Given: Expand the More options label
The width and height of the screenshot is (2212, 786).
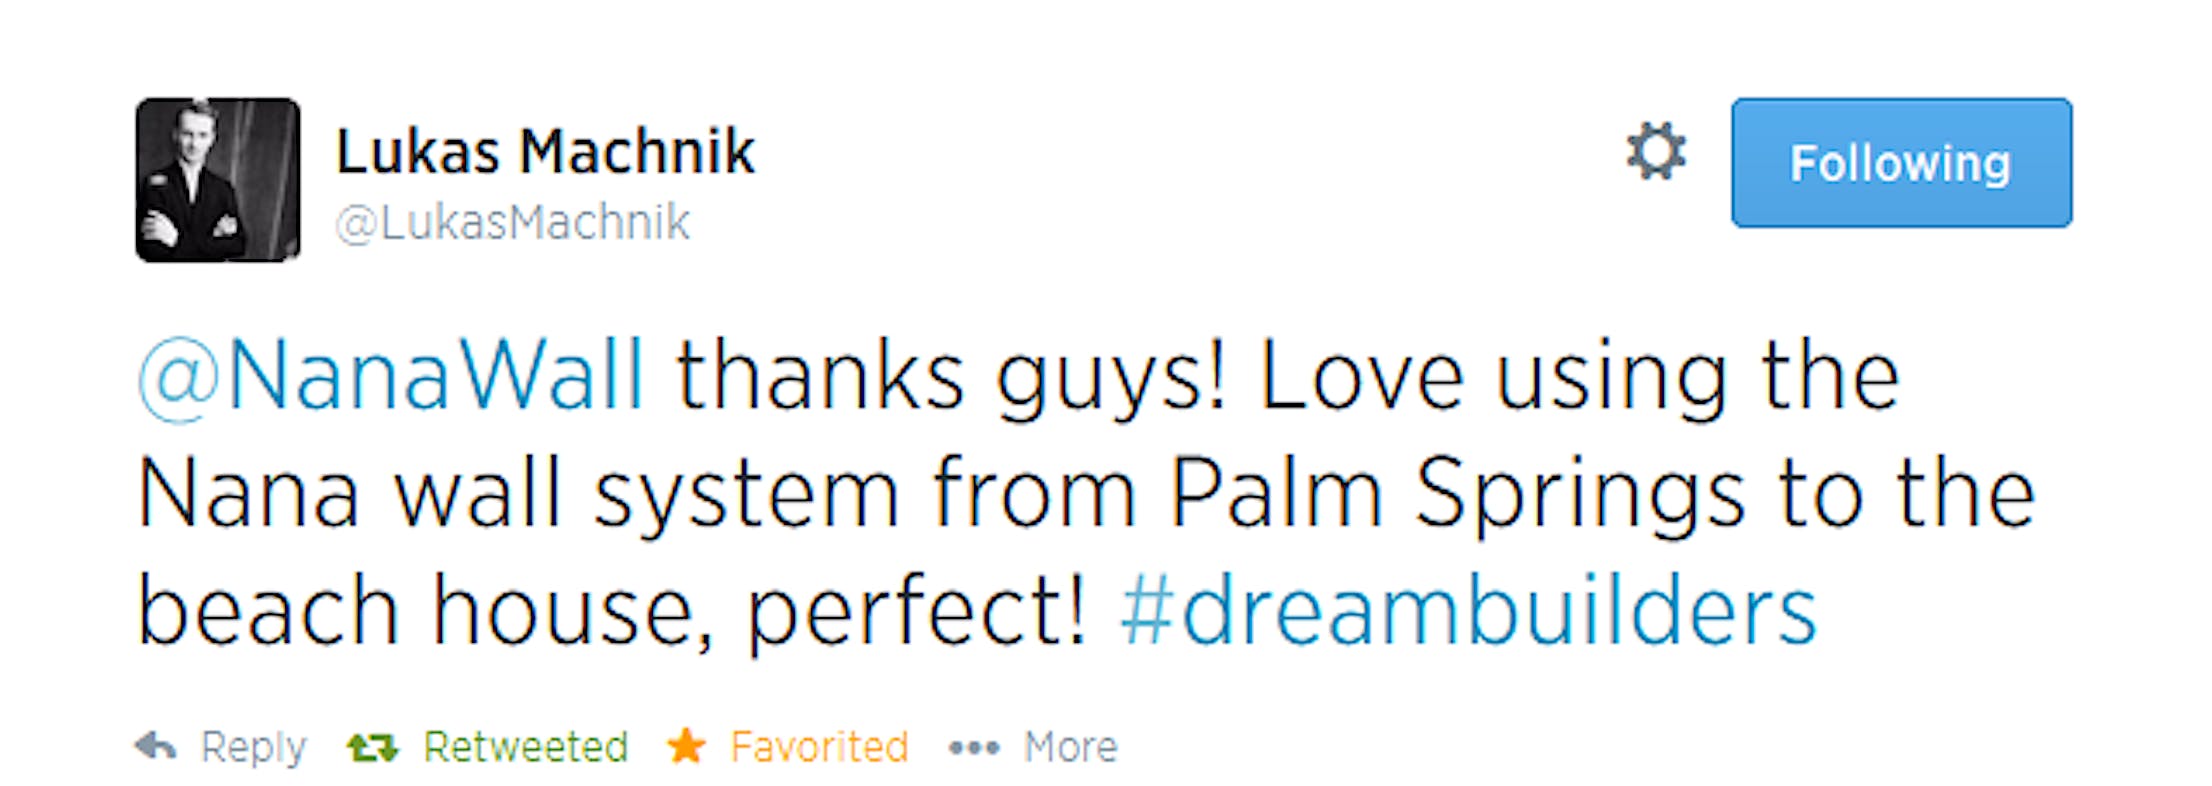Looking at the screenshot, I should click(1070, 747).
